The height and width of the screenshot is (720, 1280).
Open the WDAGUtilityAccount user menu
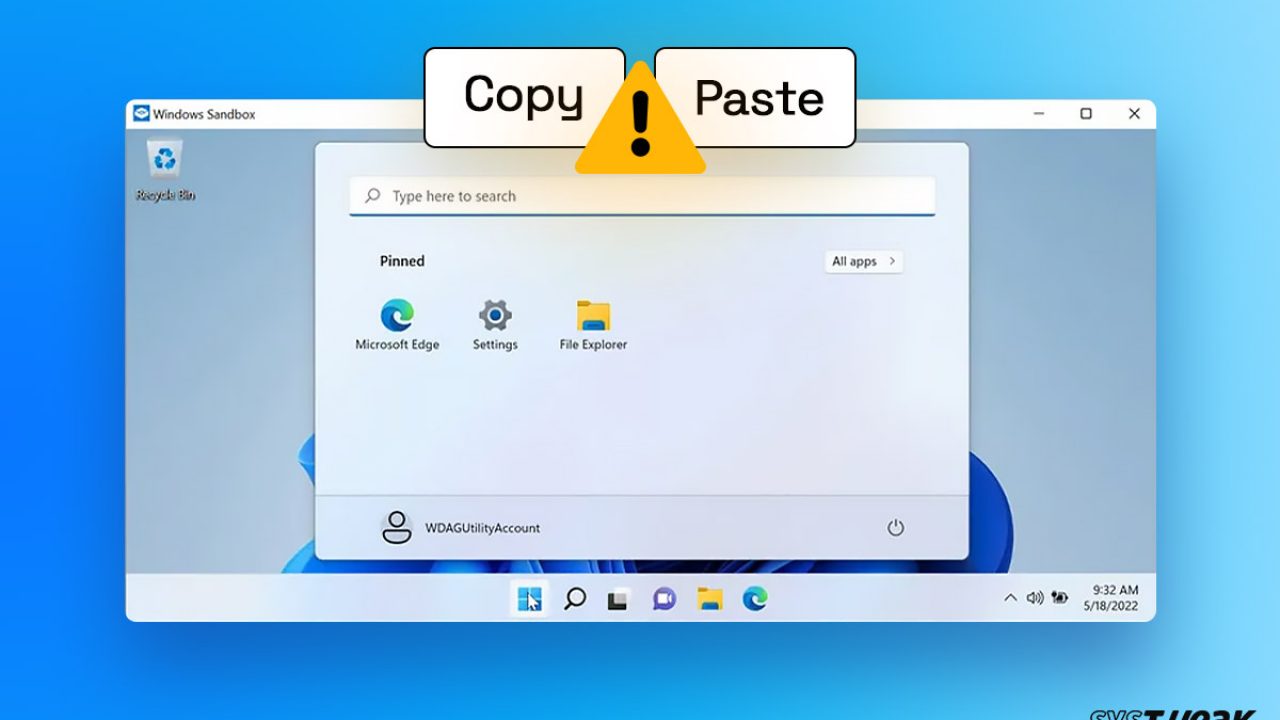(x=461, y=528)
